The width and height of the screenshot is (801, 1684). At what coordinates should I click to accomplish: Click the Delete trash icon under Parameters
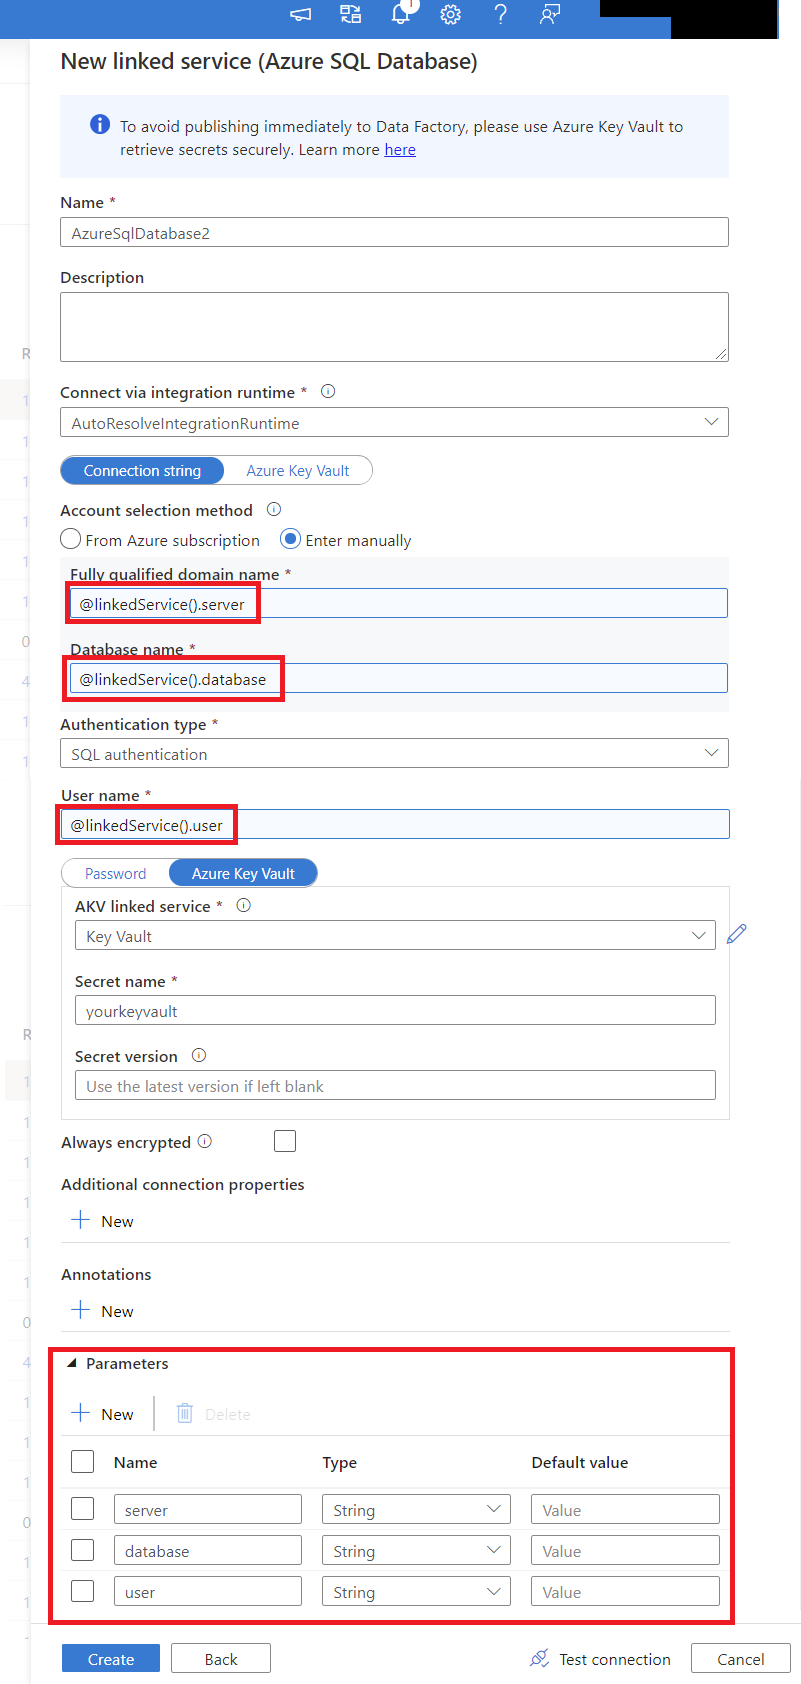(184, 1413)
